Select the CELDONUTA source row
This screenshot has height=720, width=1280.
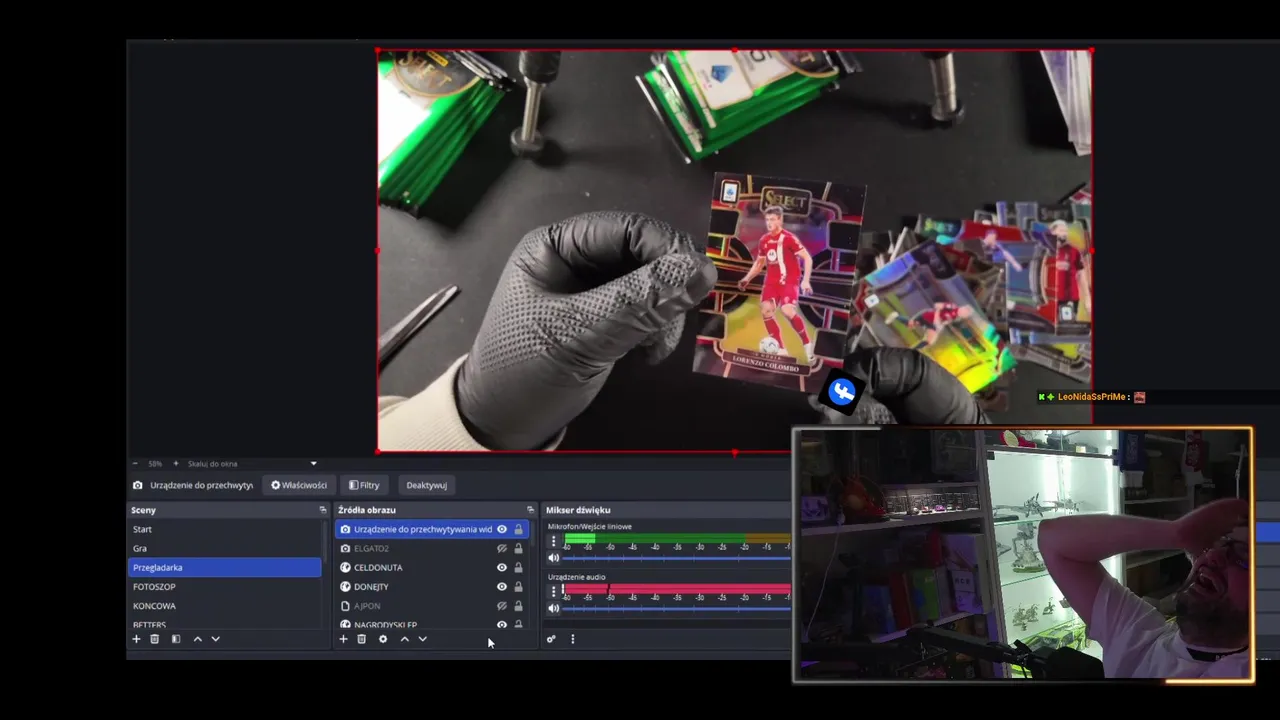tap(432, 567)
